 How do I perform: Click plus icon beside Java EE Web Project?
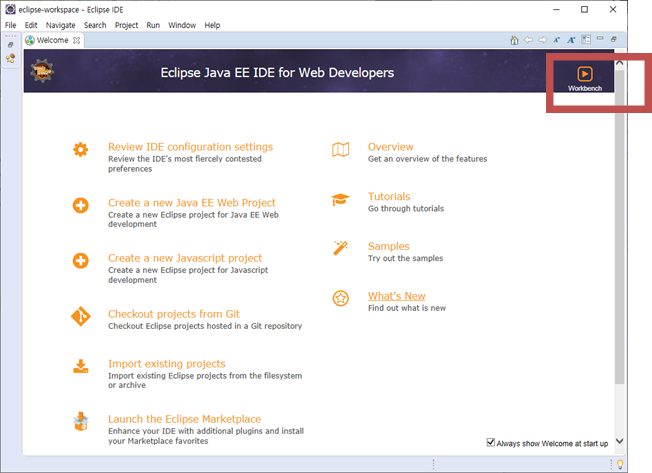pyautogui.click(x=81, y=205)
